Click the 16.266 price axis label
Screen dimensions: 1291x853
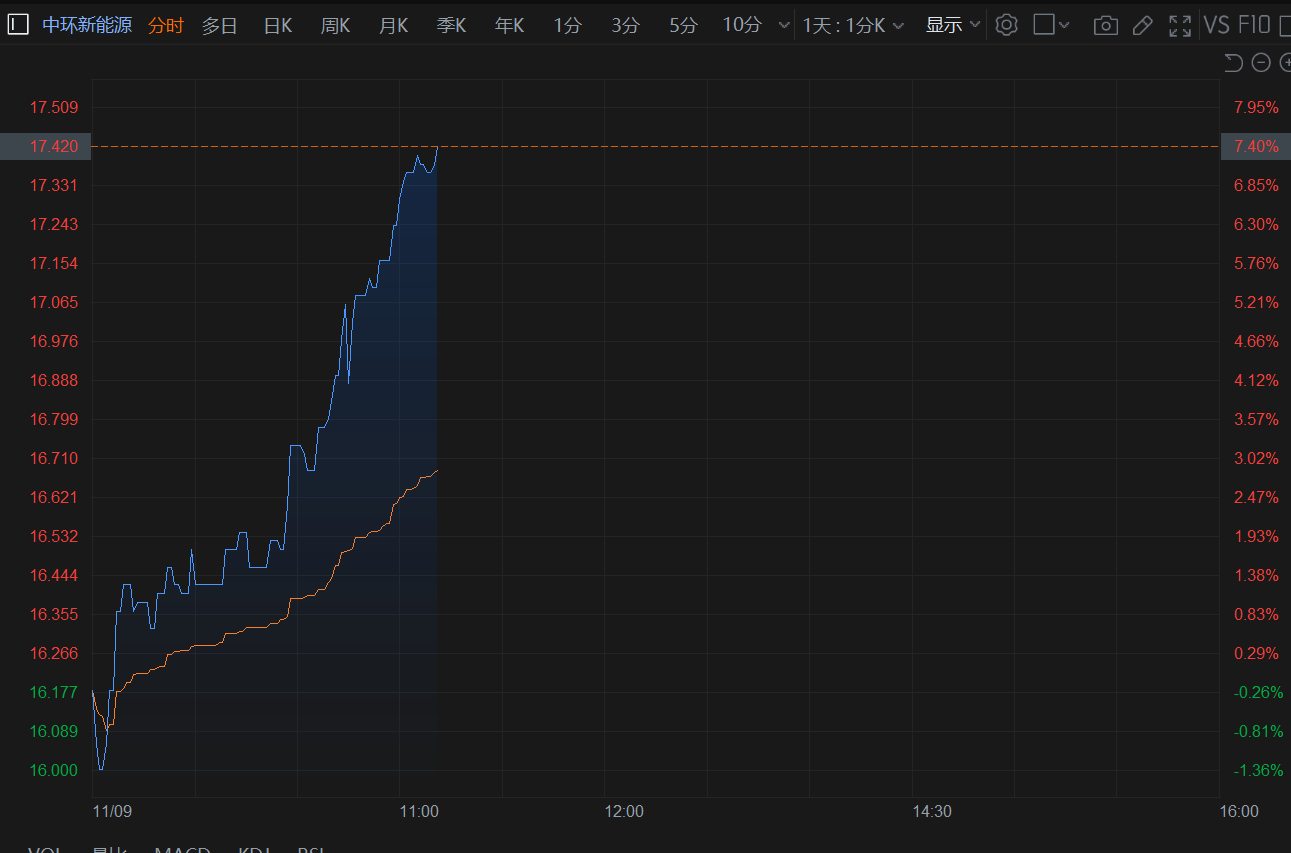pyautogui.click(x=54, y=653)
